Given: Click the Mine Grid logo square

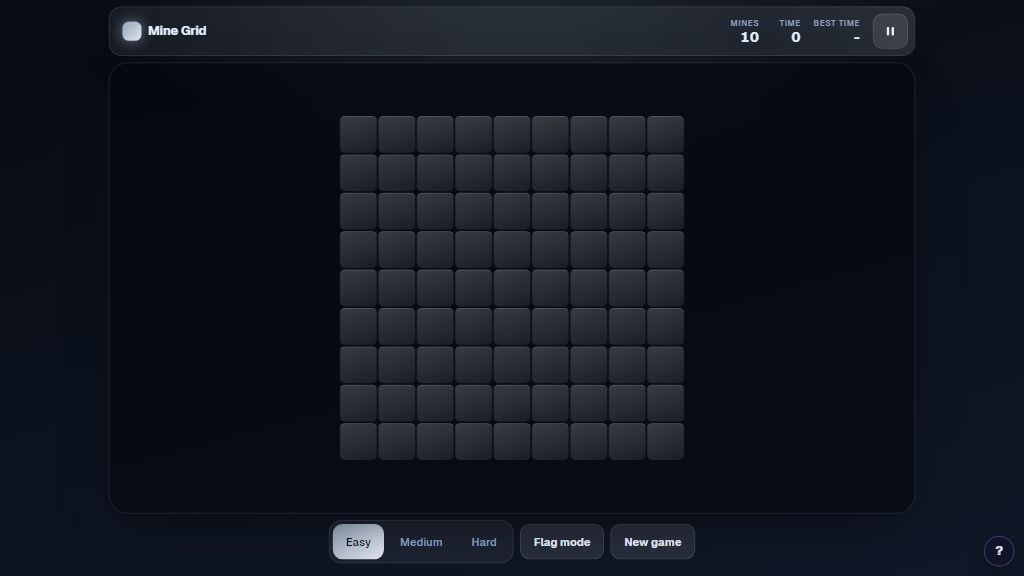Looking at the screenshot, I should coord(132,31).
